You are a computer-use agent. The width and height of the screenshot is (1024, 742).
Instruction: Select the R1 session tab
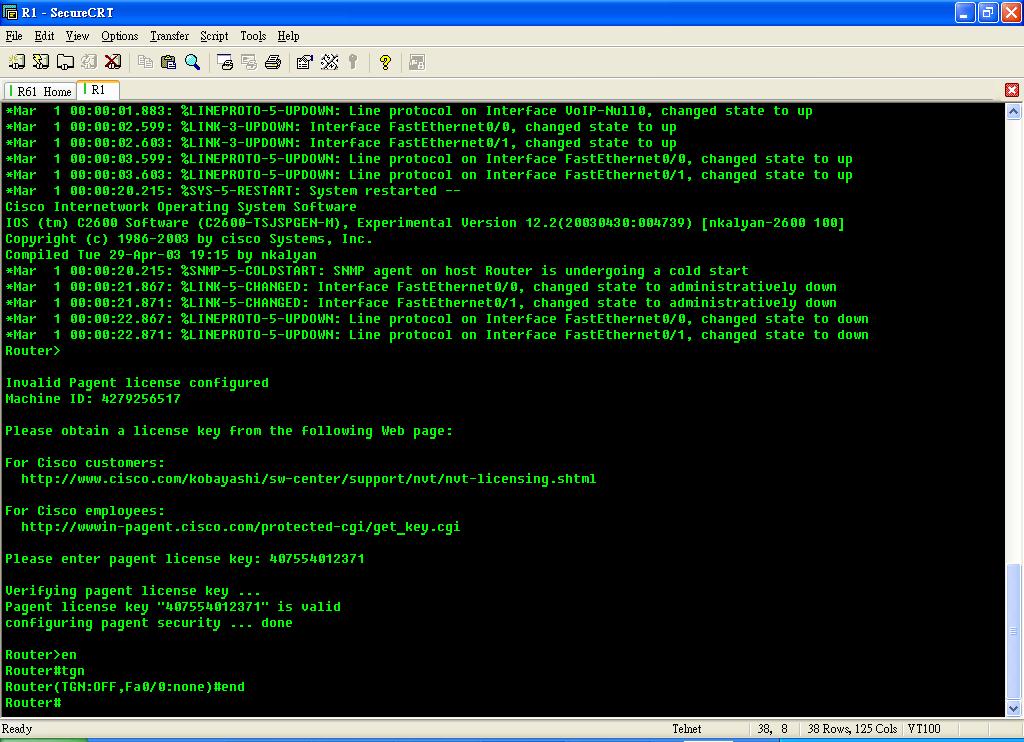(97, 90)
